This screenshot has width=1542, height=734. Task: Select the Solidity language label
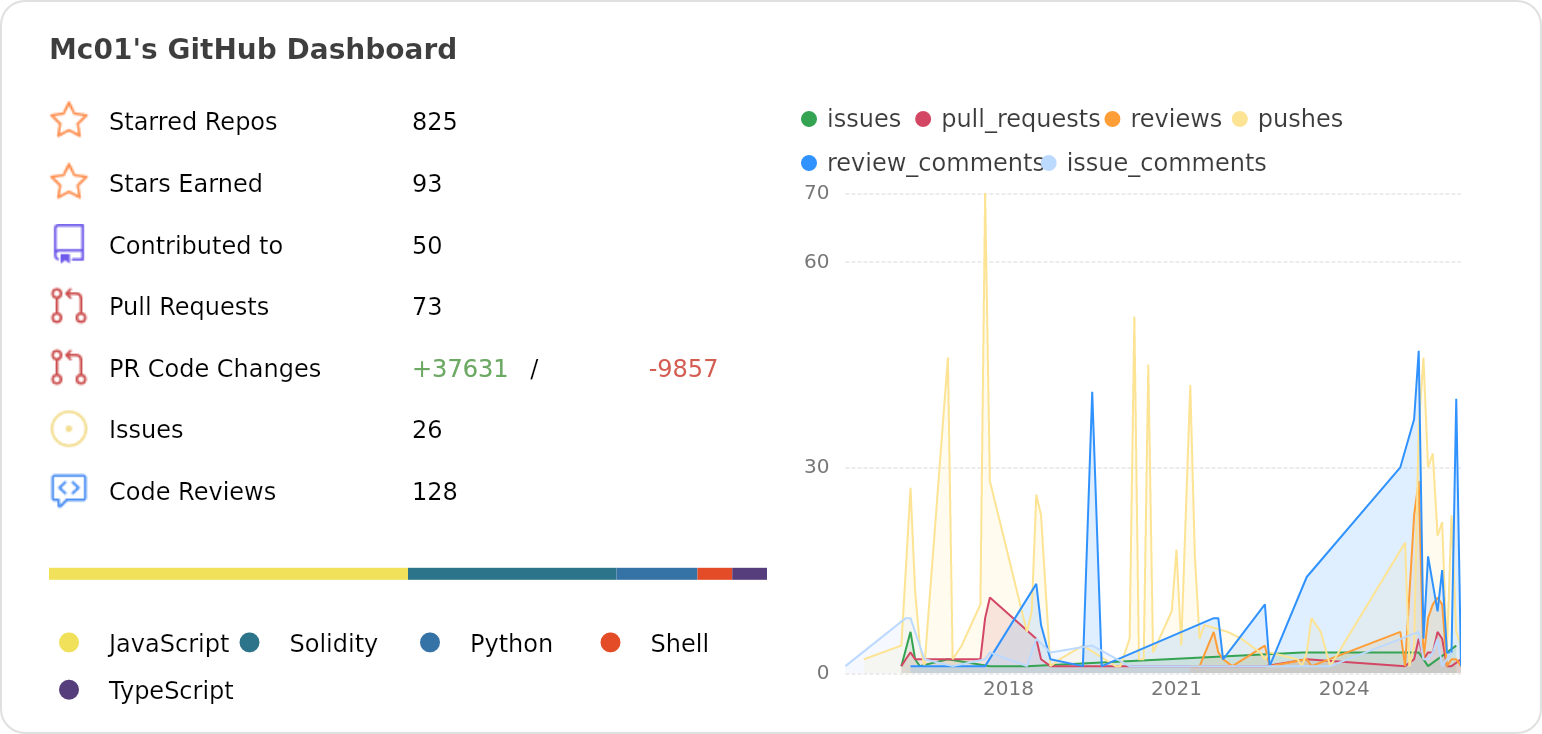333,643
